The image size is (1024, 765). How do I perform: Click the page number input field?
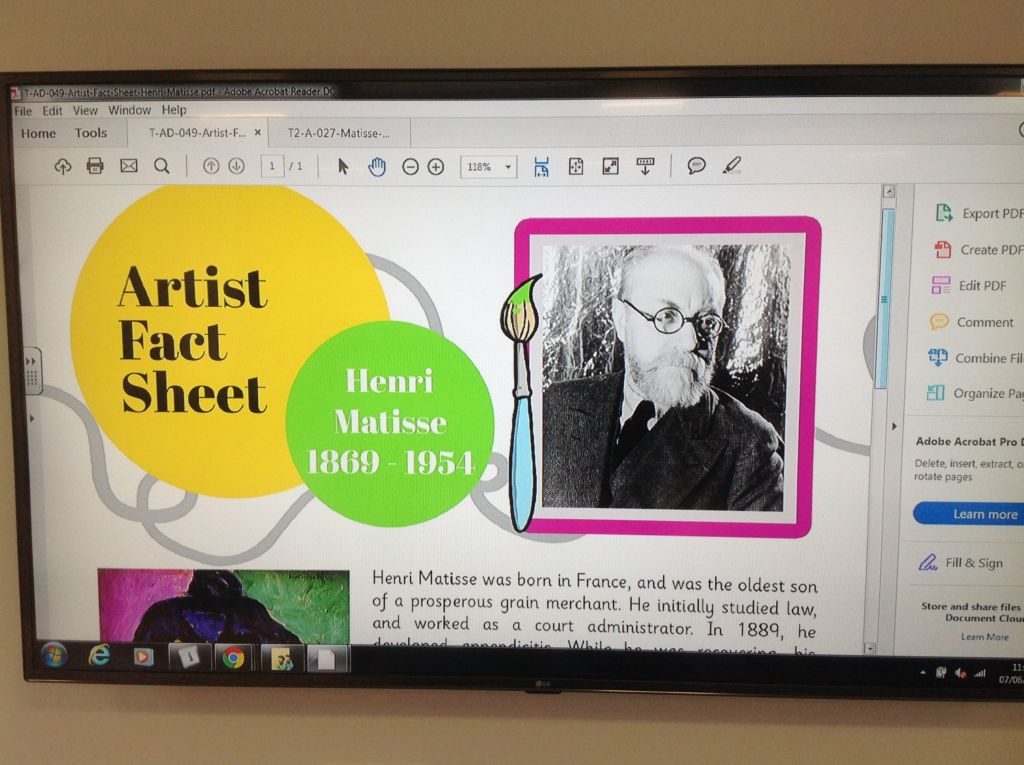[272, 167]
